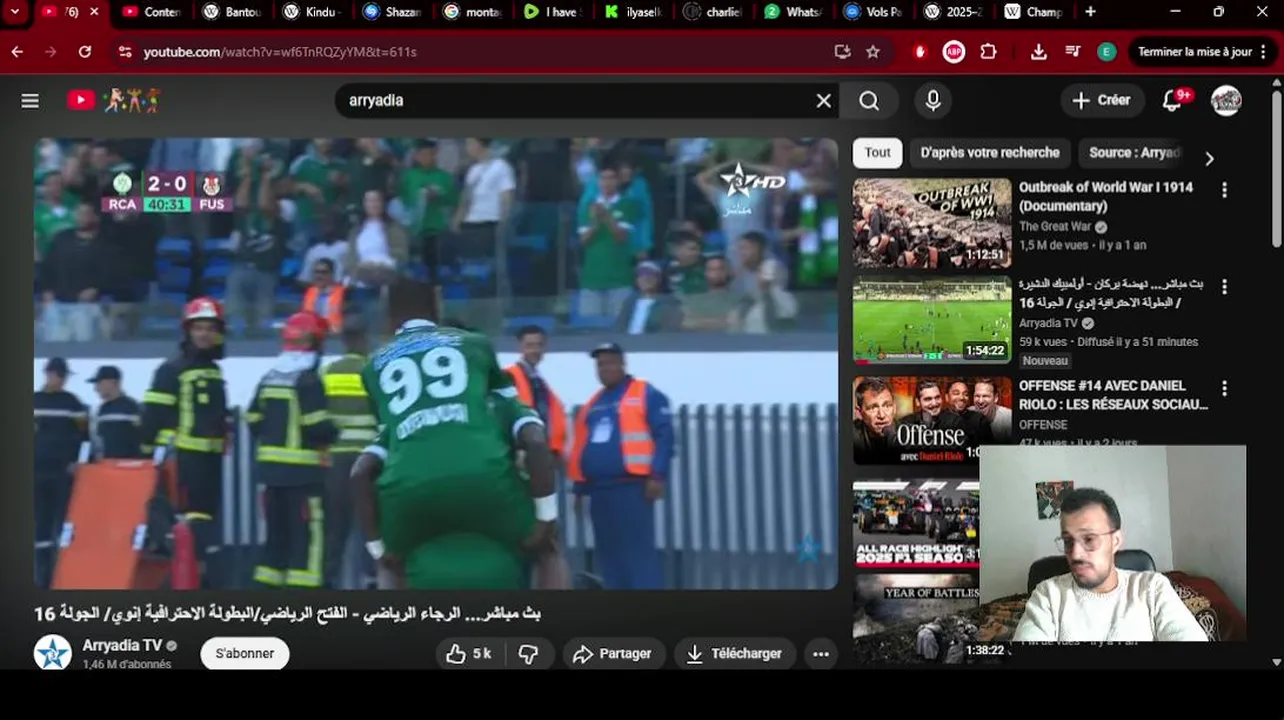Open The Great War channel link
The height and width of the screenshot is (720, 1284).
tap(1055, 227)
